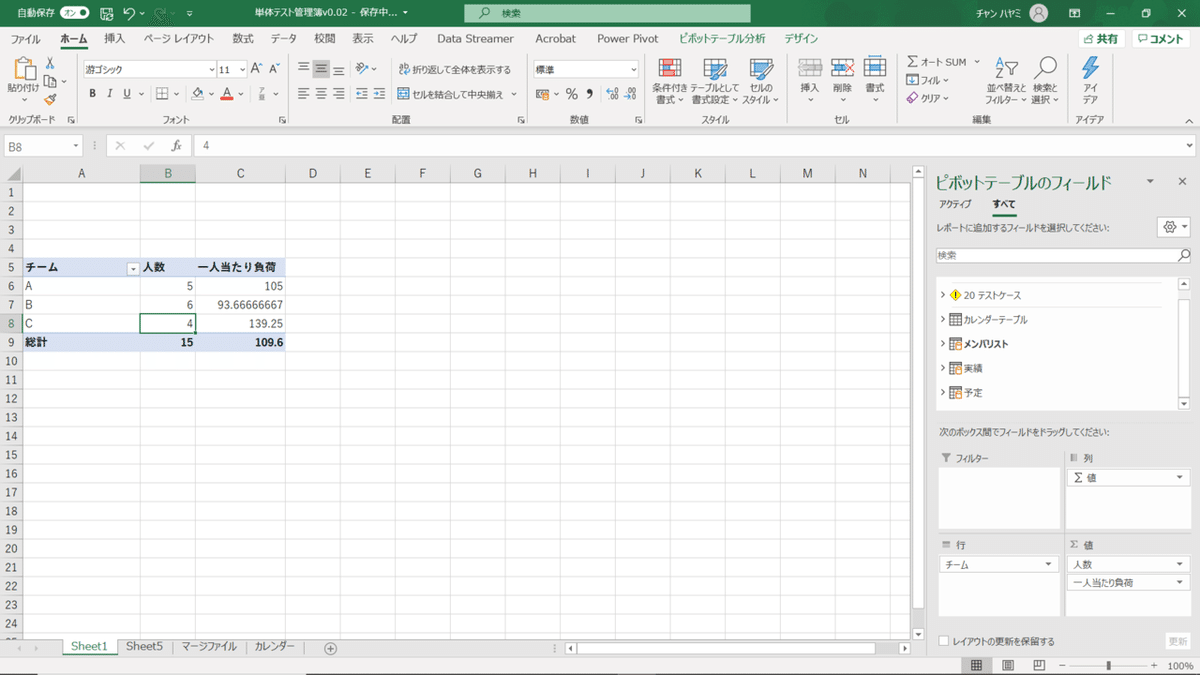This screenshot has height=675, width=1200.
Task: Click the Undo arrow icon
Action: tap(129, 14)
